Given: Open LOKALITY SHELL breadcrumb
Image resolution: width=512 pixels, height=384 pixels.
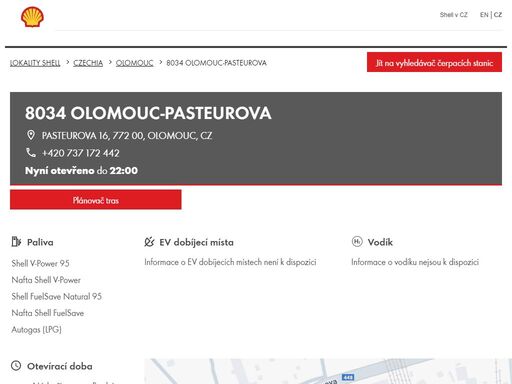Looking at the screenshot, I should (x=35, y=63).
